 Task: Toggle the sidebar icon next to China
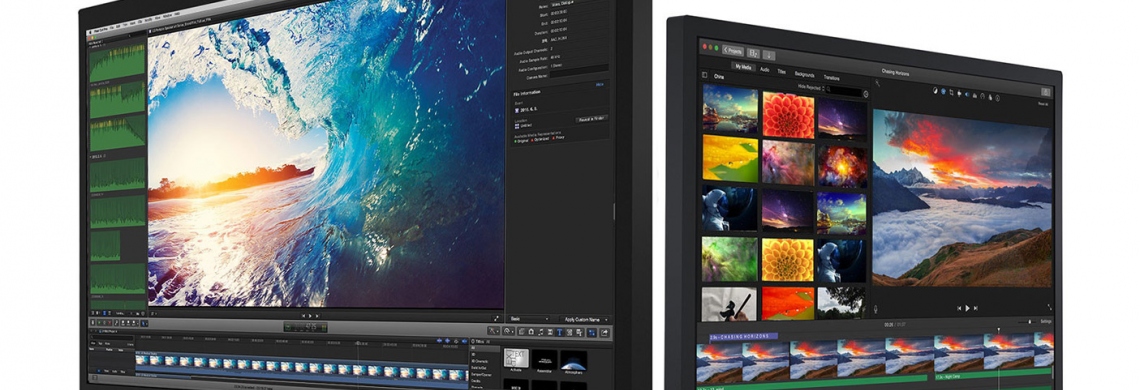(x=704, y=75)
